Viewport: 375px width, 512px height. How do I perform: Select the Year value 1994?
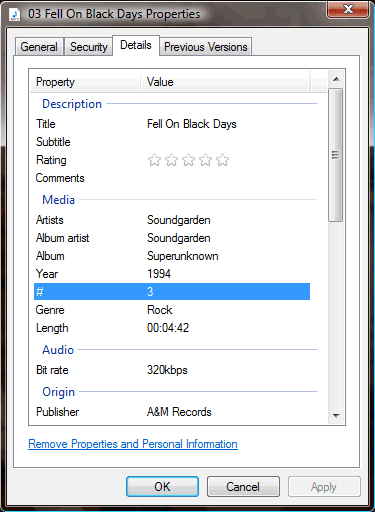tap(159, 274)
